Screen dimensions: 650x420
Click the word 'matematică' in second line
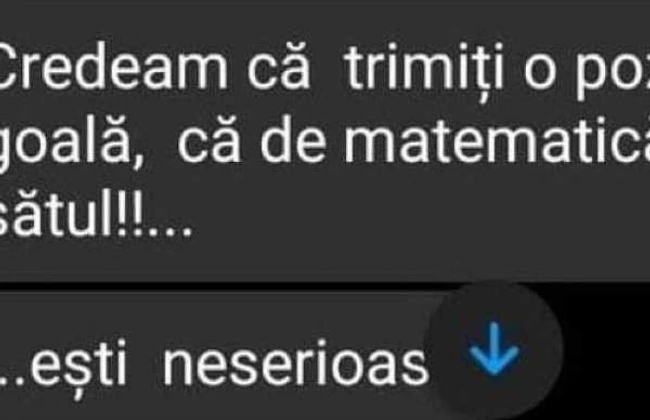pyautogui.click(x=497, y=140)
